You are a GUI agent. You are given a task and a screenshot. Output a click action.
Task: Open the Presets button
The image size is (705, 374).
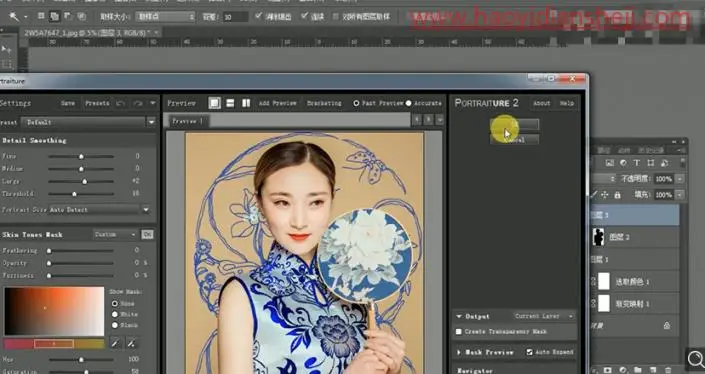click(97, 103)
